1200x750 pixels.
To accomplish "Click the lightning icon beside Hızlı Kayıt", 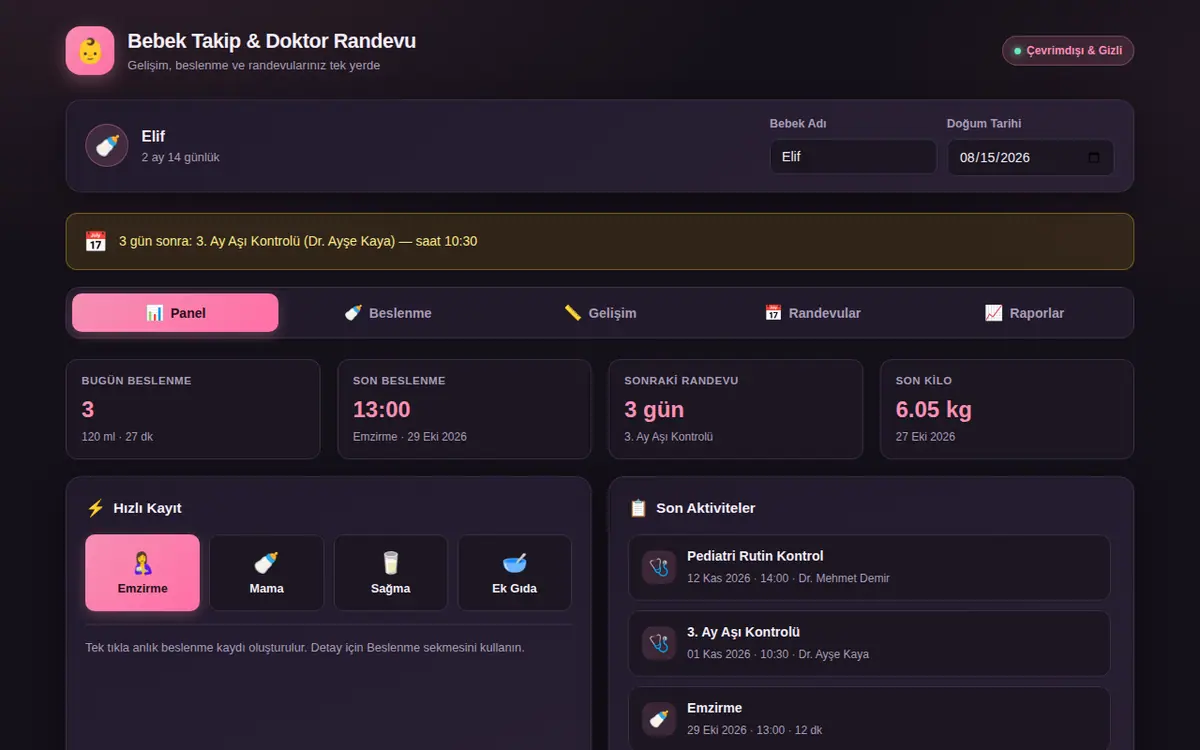I will (95, 508).
